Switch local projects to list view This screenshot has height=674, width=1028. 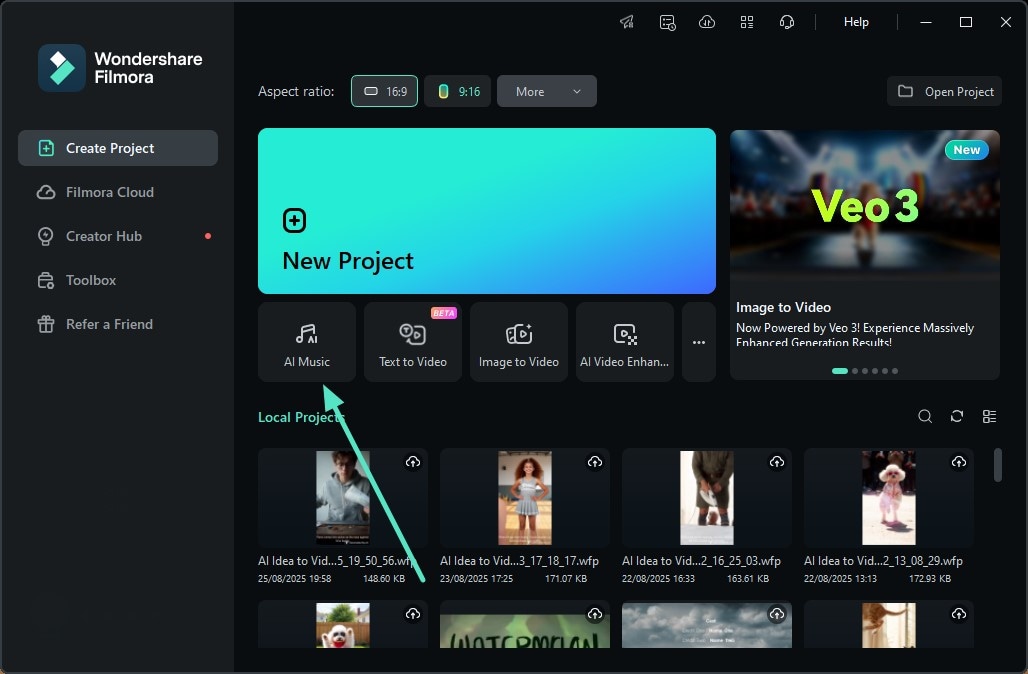click(x=989, y=416)
